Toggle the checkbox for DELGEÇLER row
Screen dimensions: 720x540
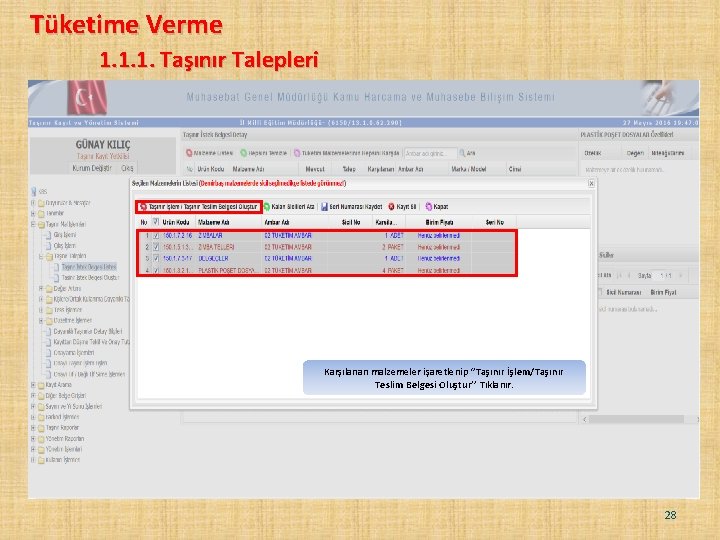(x=156, y=259)
